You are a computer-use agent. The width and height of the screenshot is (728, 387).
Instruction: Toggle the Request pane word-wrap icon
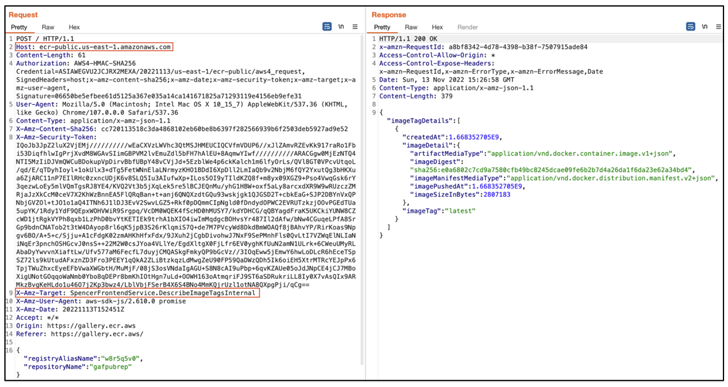tap(327, 27)
